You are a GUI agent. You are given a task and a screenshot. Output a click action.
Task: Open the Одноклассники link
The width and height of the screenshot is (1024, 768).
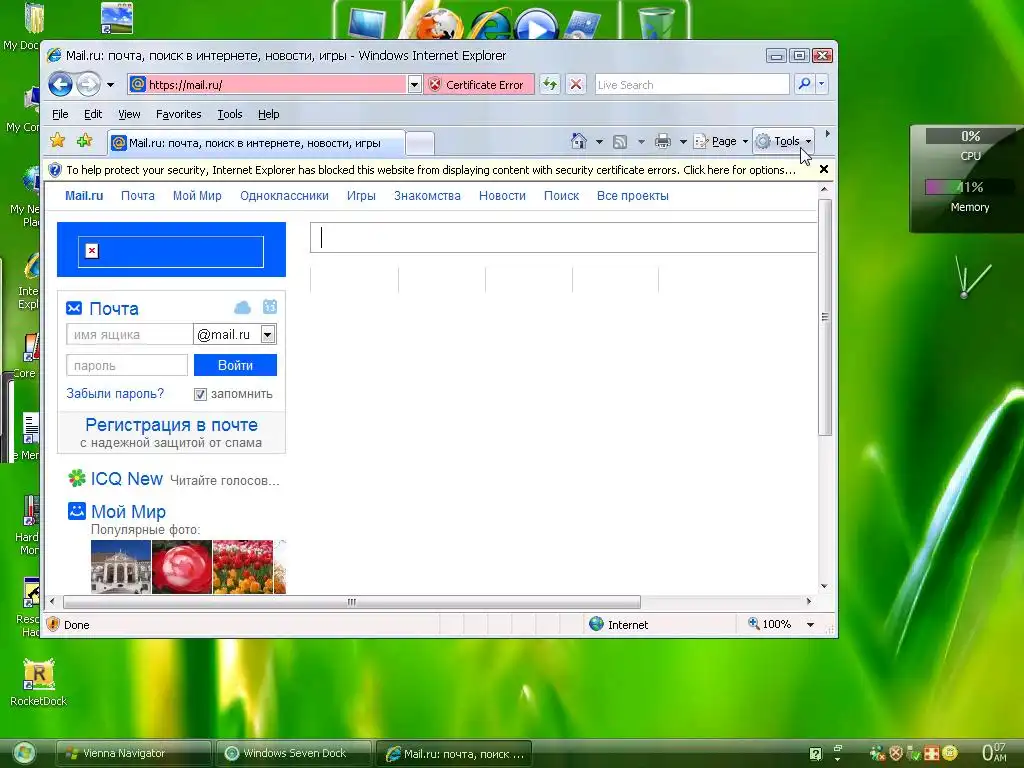[284, 196]
